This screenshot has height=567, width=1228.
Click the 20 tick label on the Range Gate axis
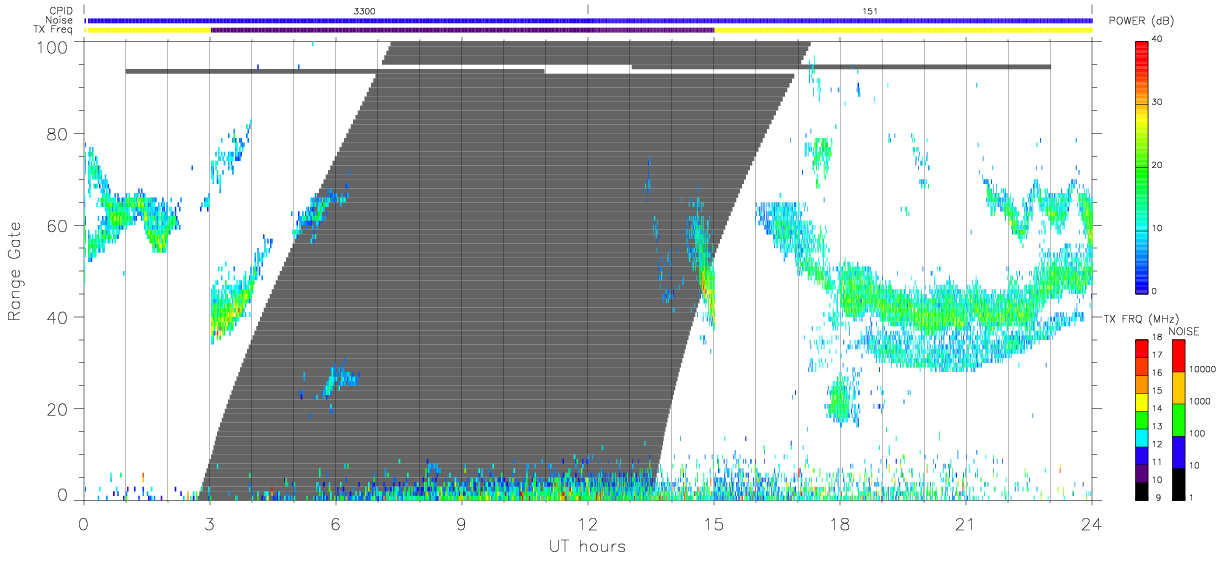pos(57,409)
